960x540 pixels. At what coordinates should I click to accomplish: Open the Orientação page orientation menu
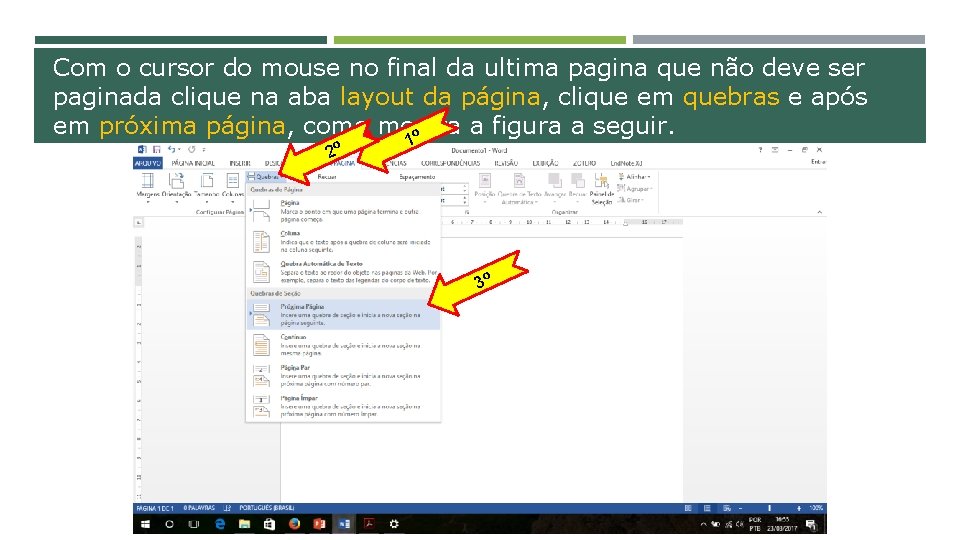click(176, 186)
